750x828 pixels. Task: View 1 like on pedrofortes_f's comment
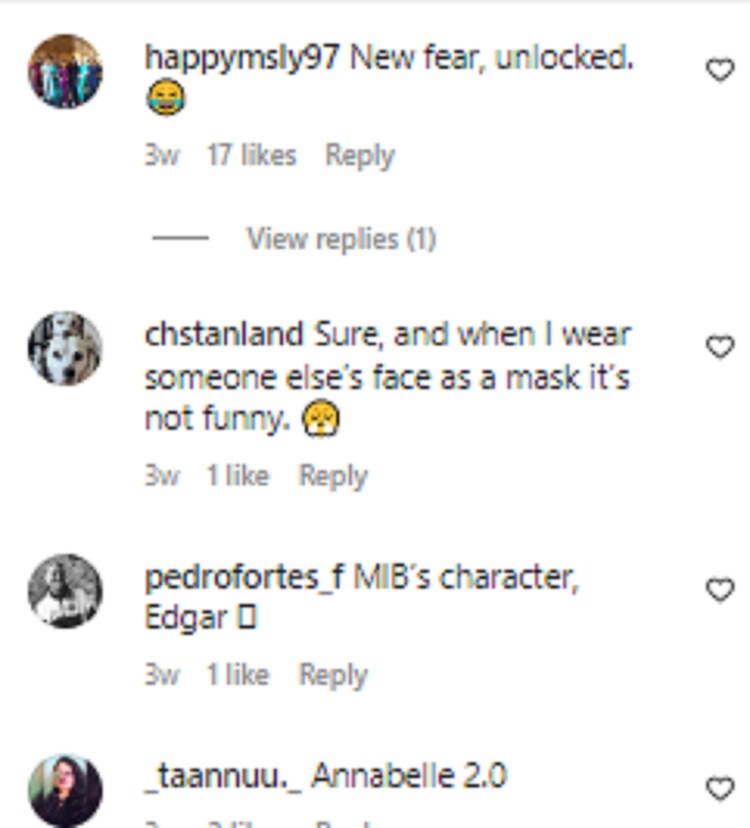point(238,675)
